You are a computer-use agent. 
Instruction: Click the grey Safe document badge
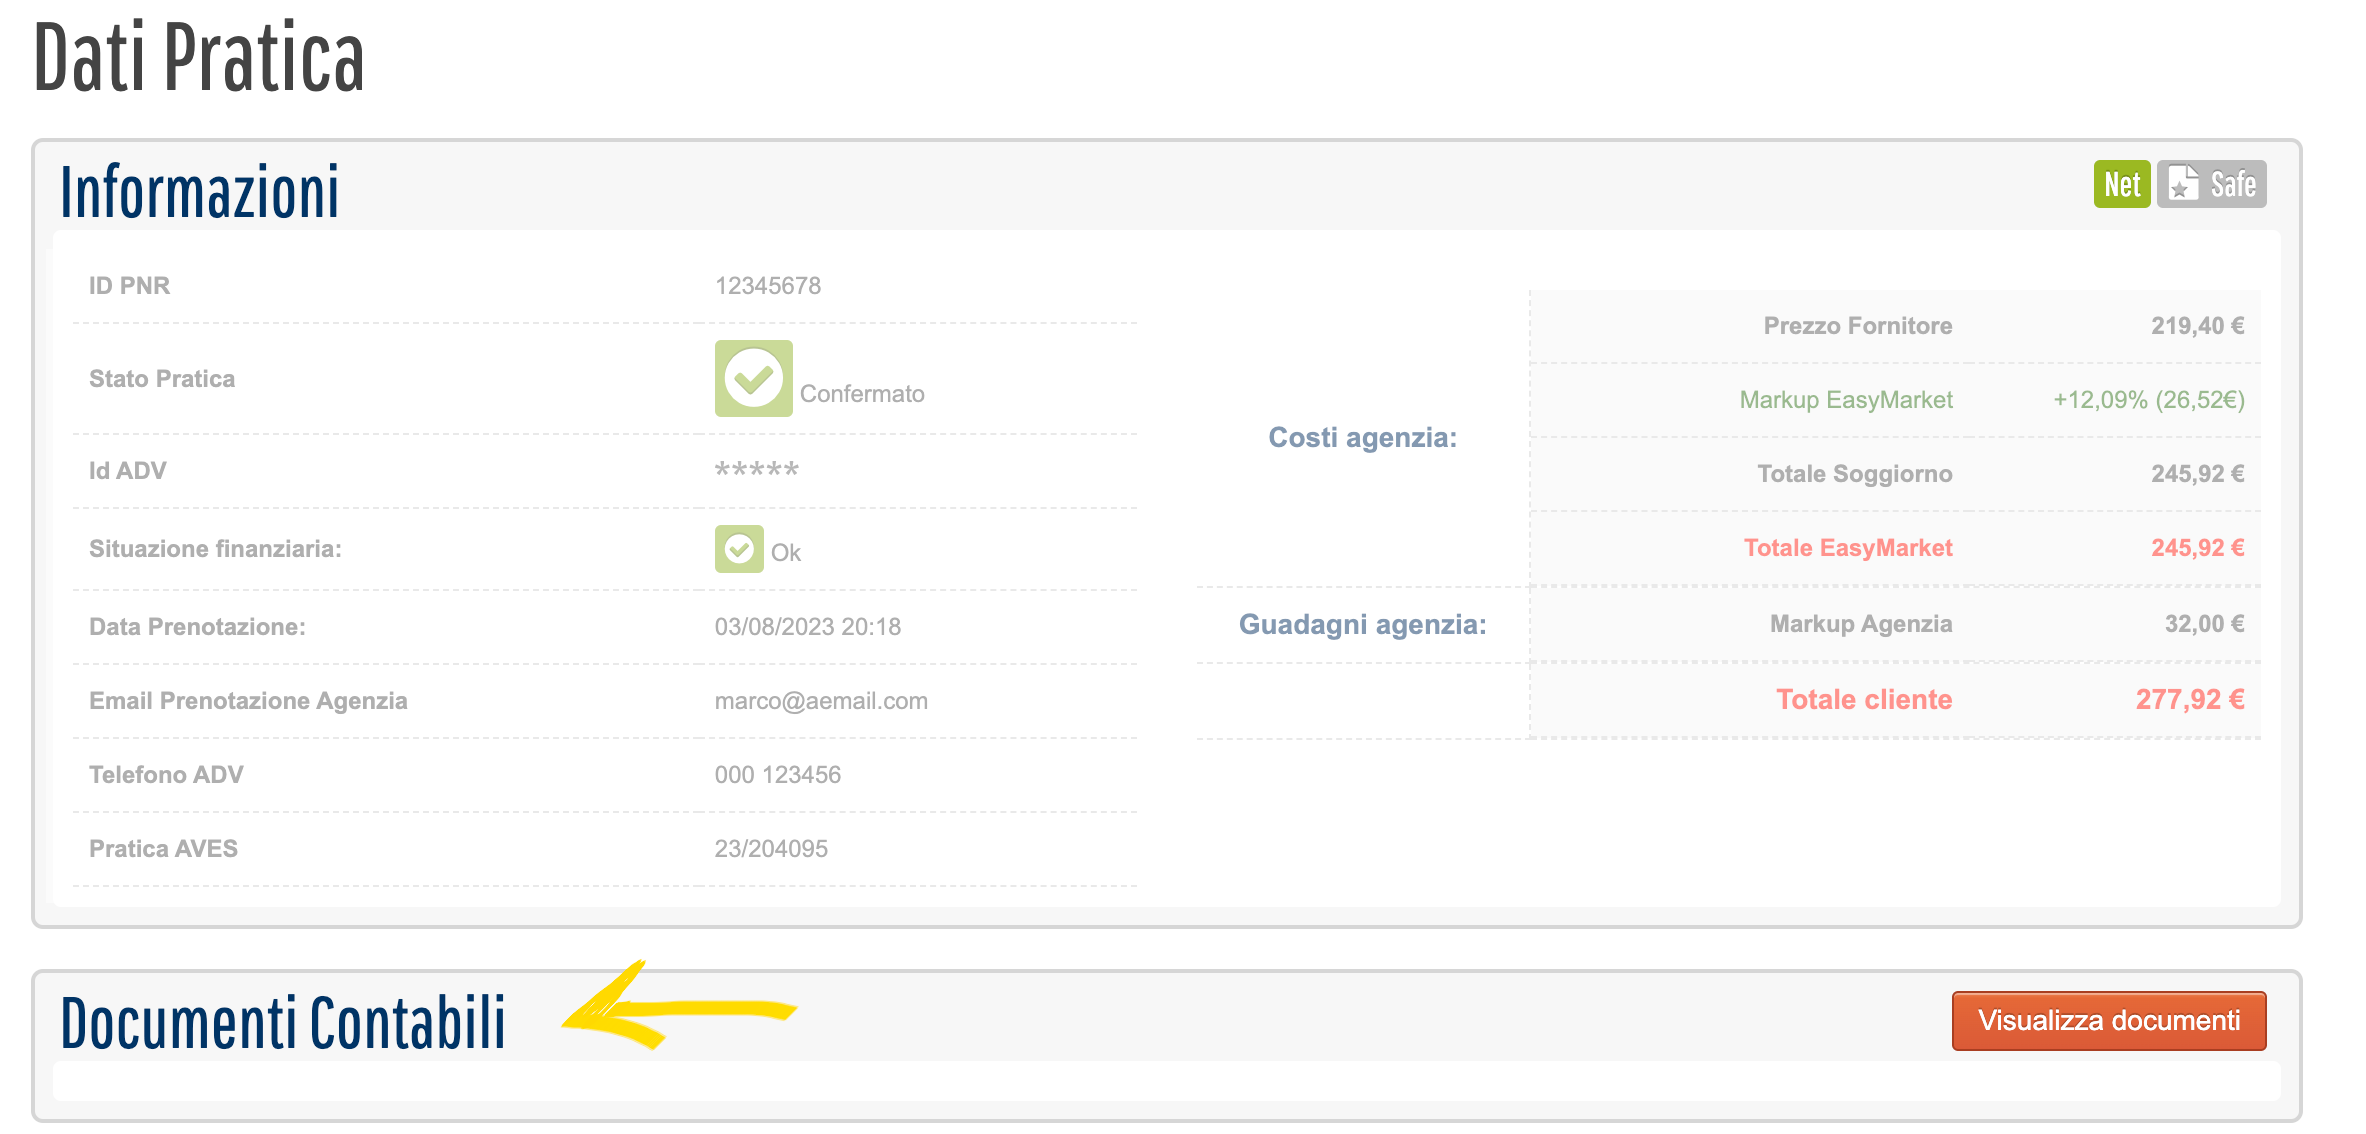pos(2211,185)
